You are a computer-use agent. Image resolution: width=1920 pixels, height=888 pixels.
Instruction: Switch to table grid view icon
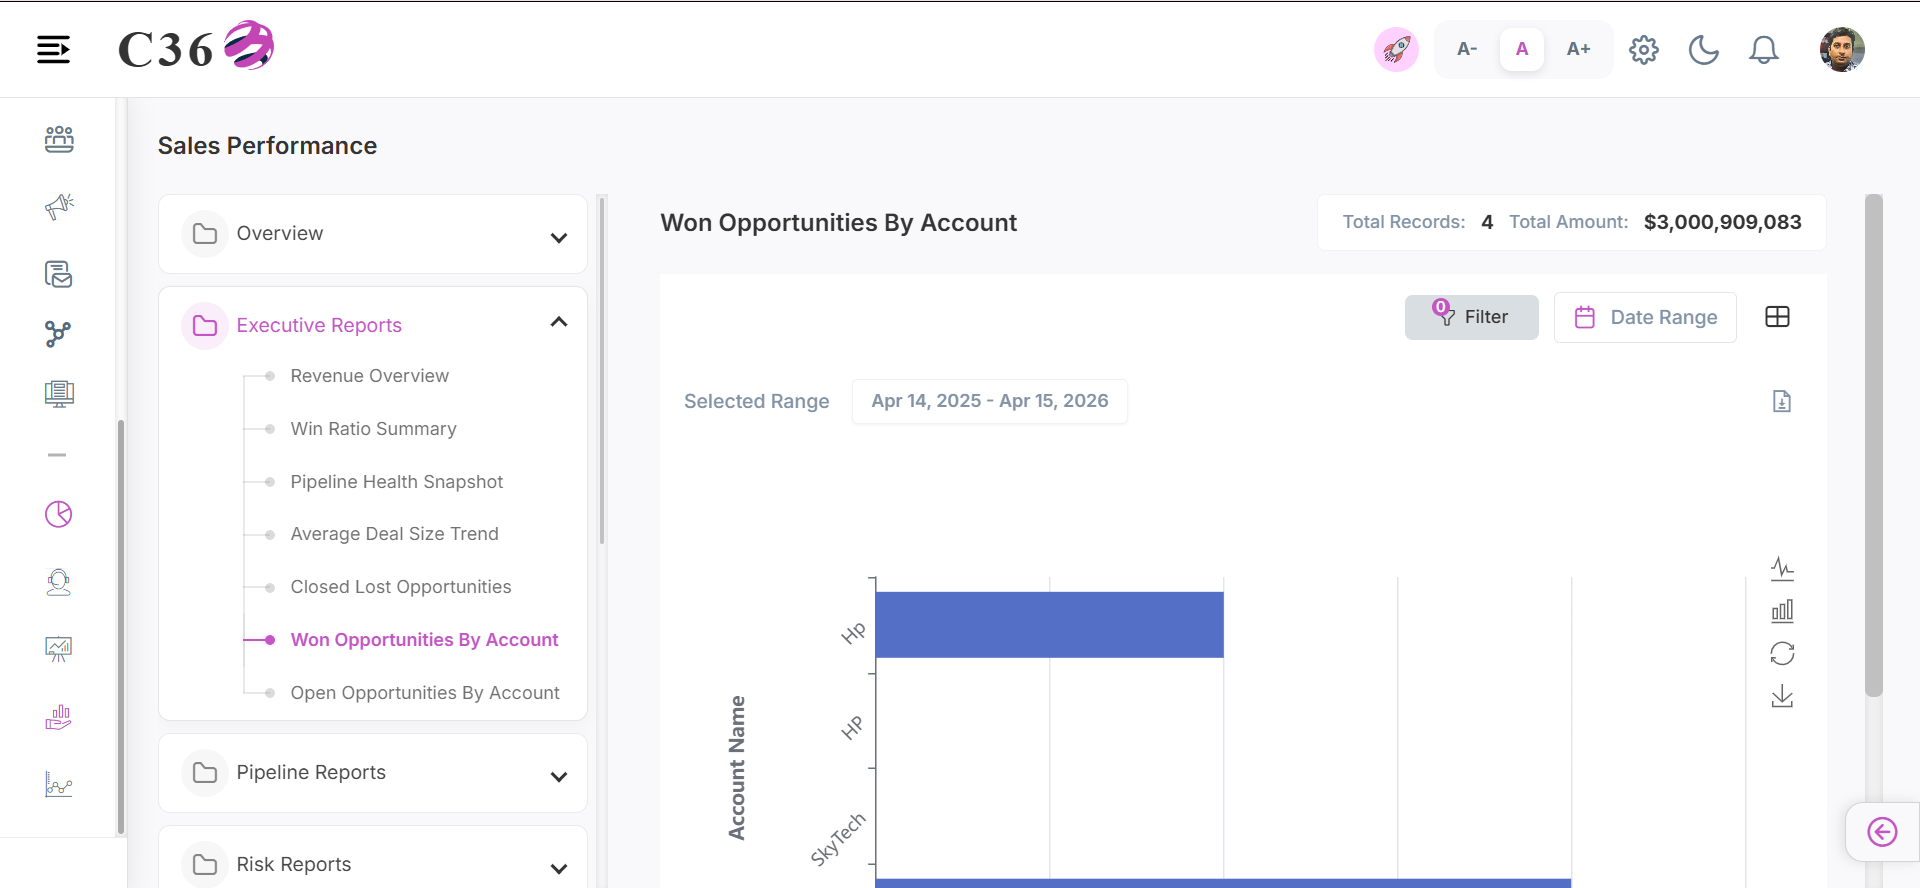tap(1778, 317)
